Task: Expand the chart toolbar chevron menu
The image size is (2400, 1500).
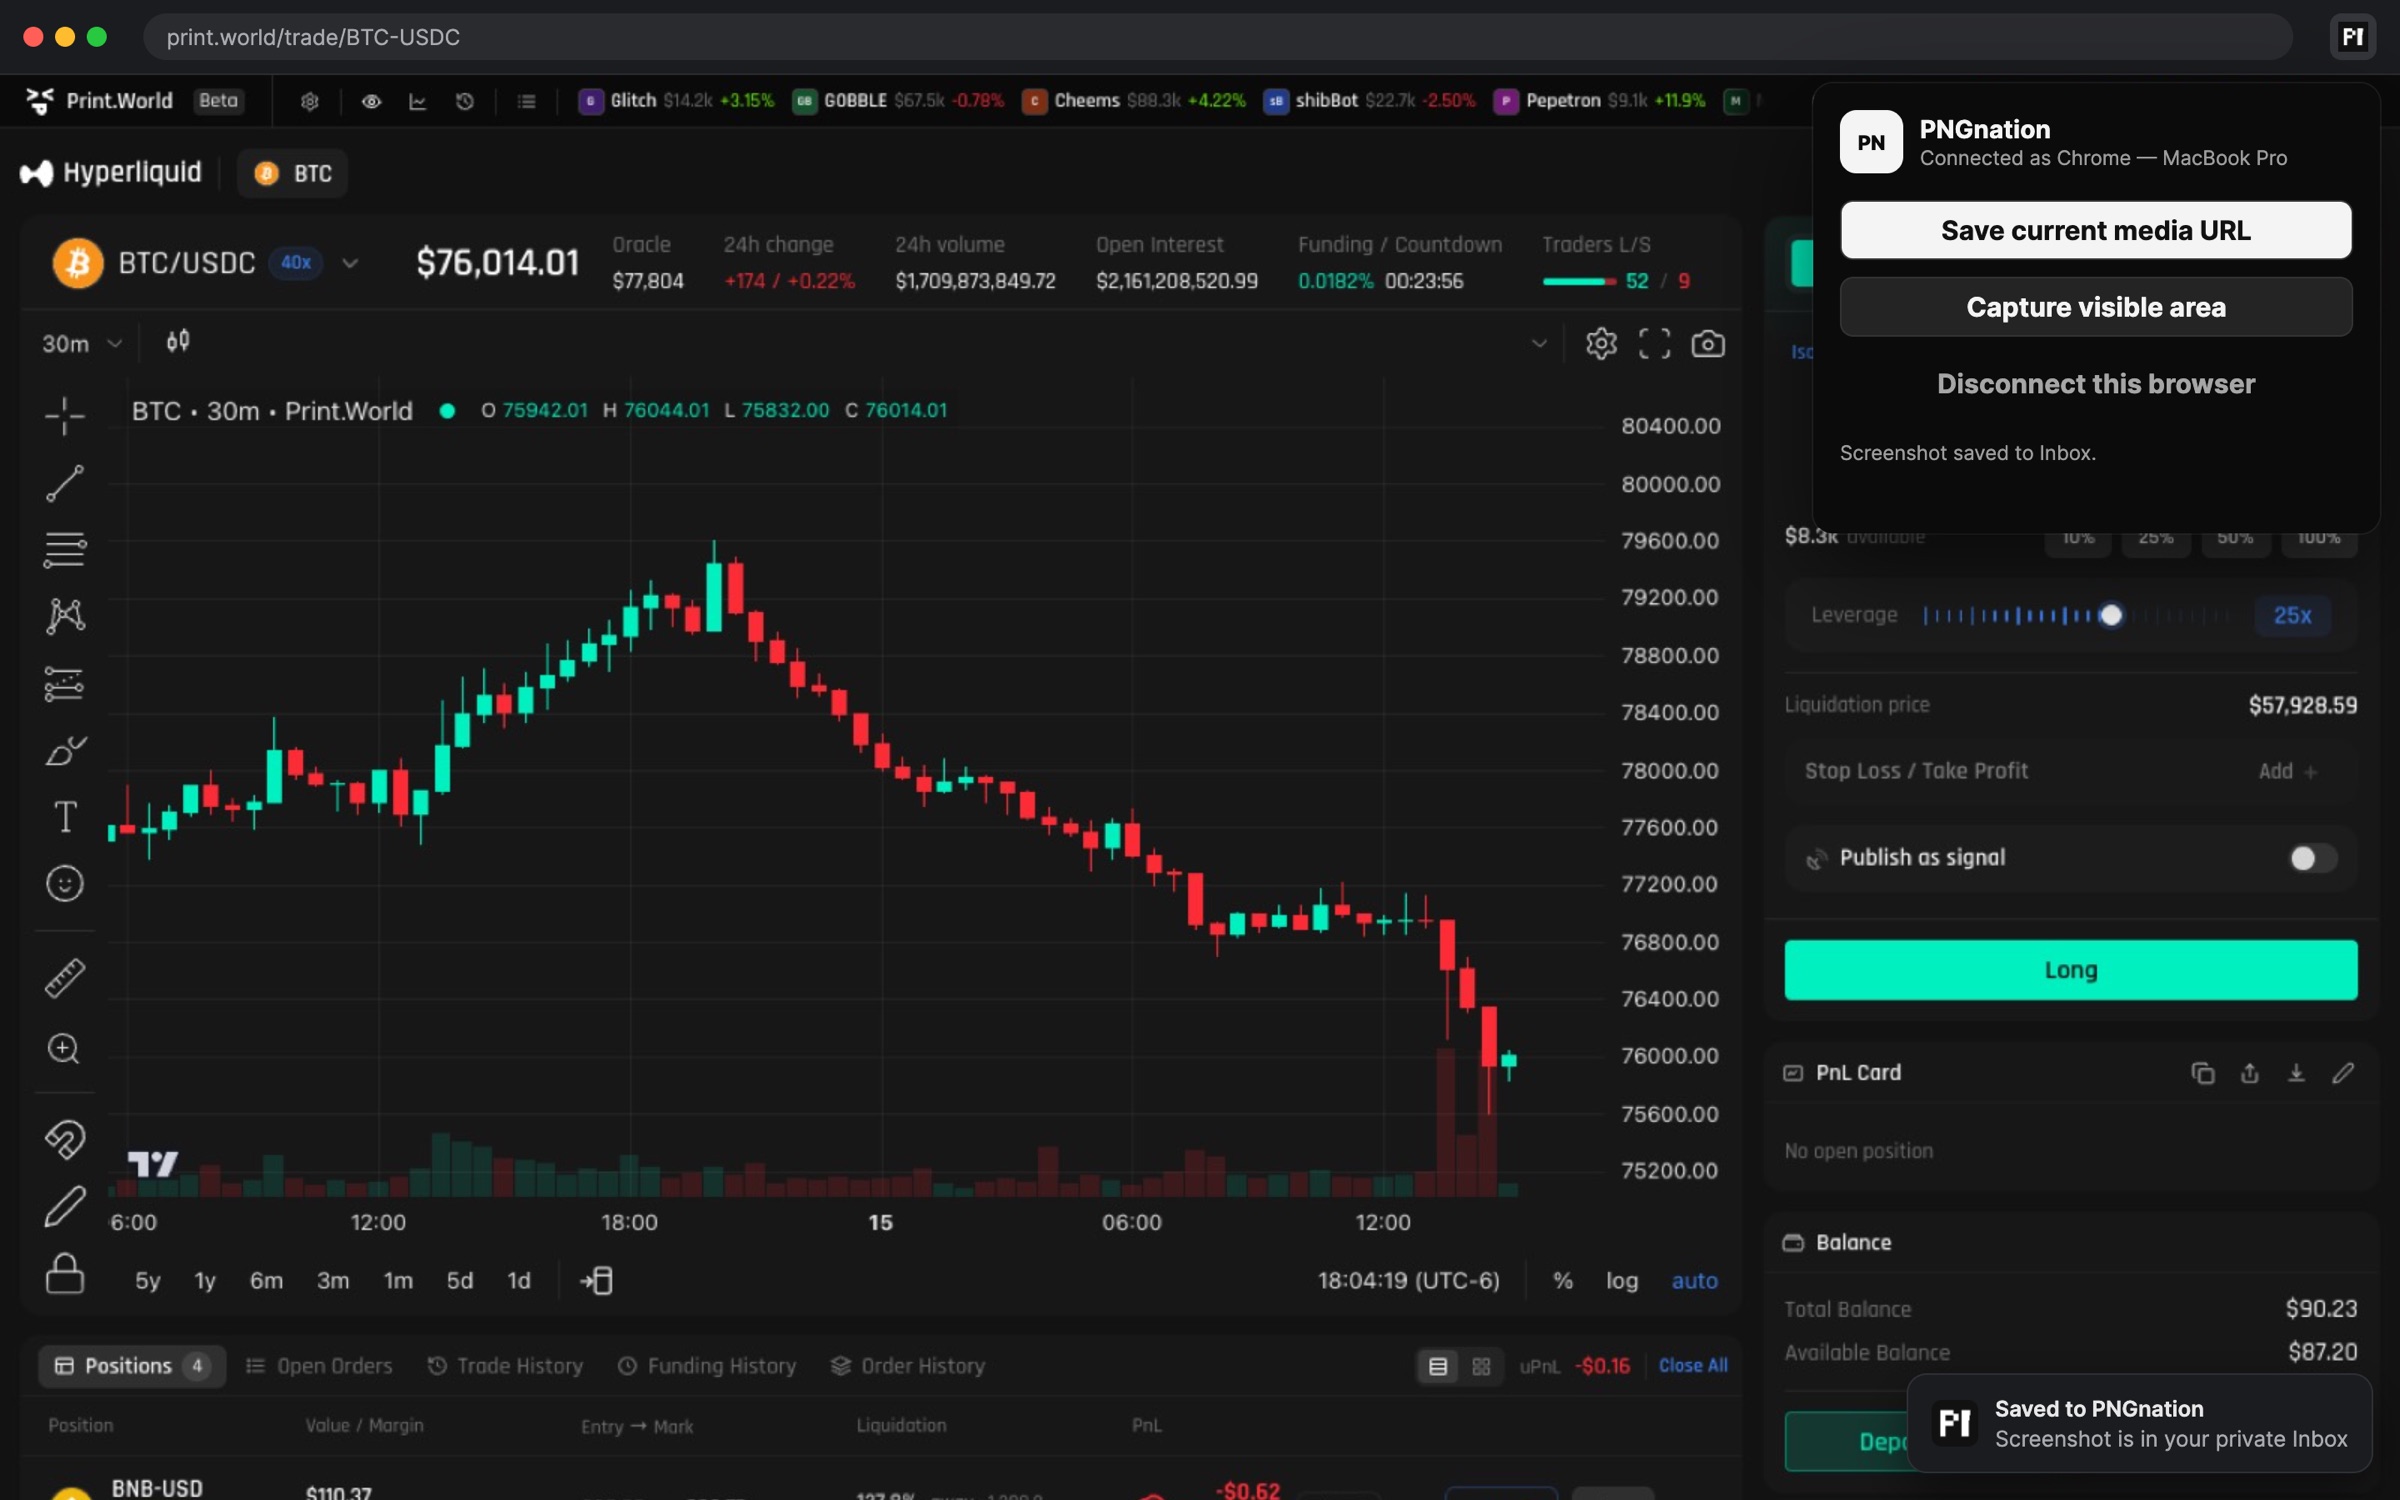Action: click(1539, 343)
